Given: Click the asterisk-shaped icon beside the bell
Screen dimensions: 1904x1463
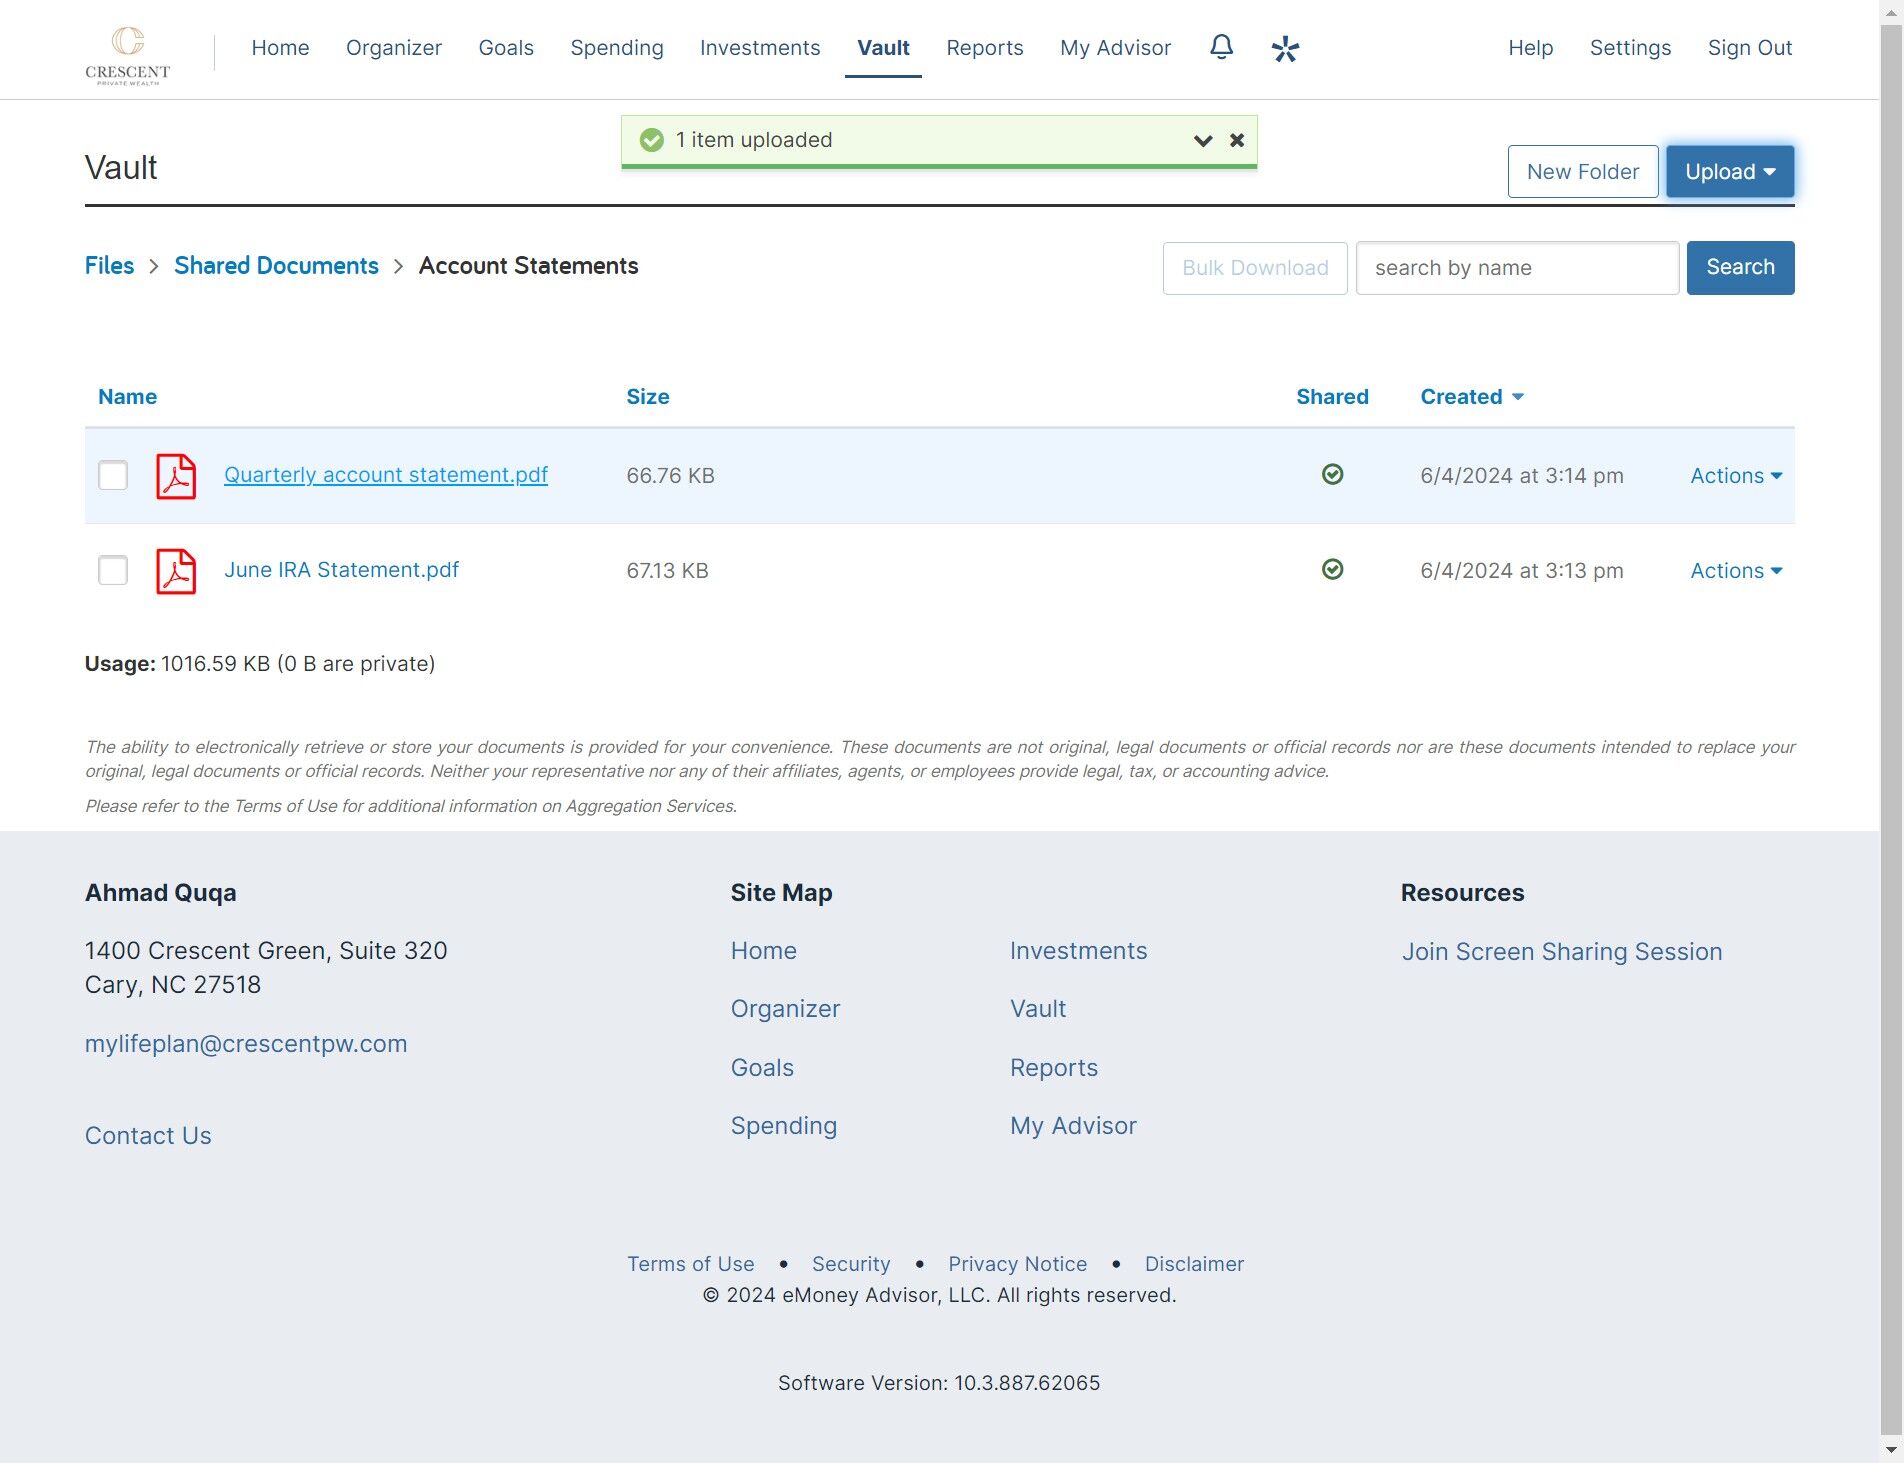Looking at the screenshot, I should pos(1285,49).
